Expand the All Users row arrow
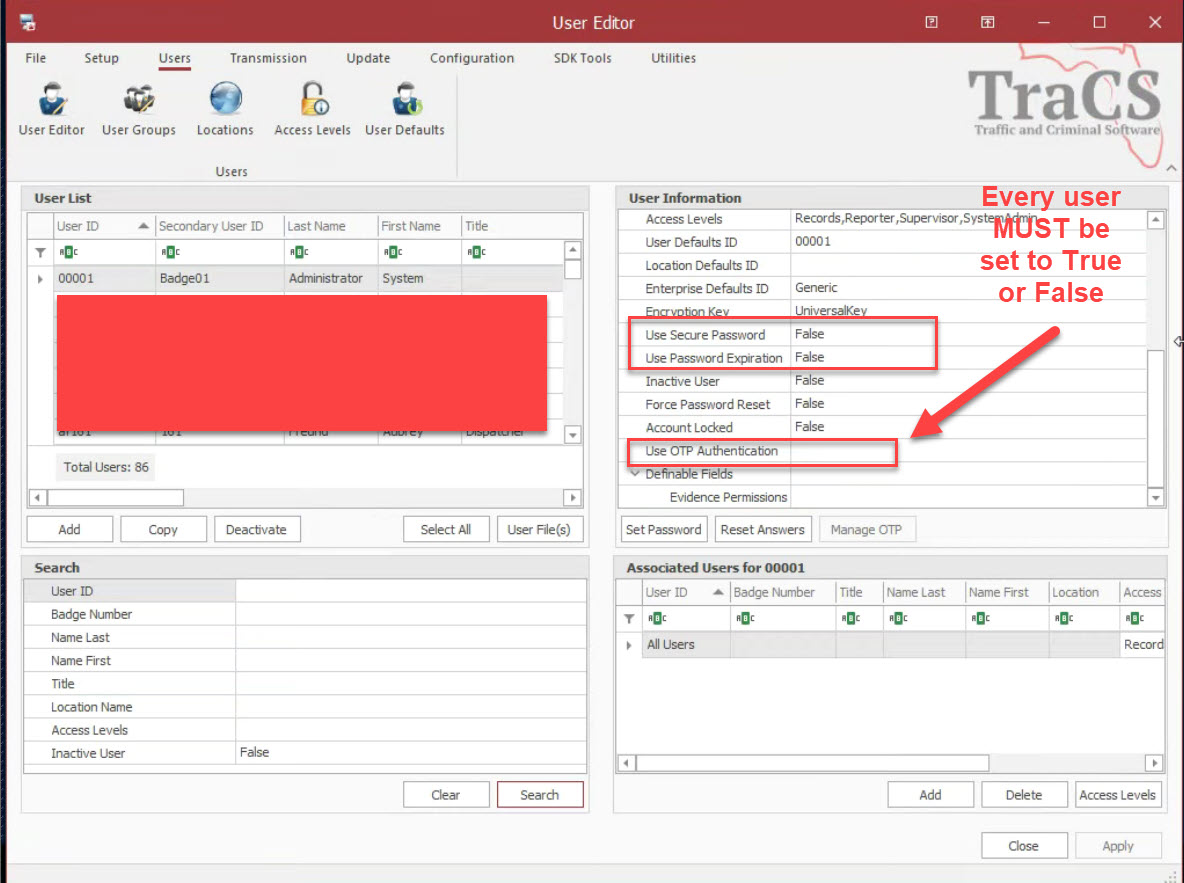 629,645
